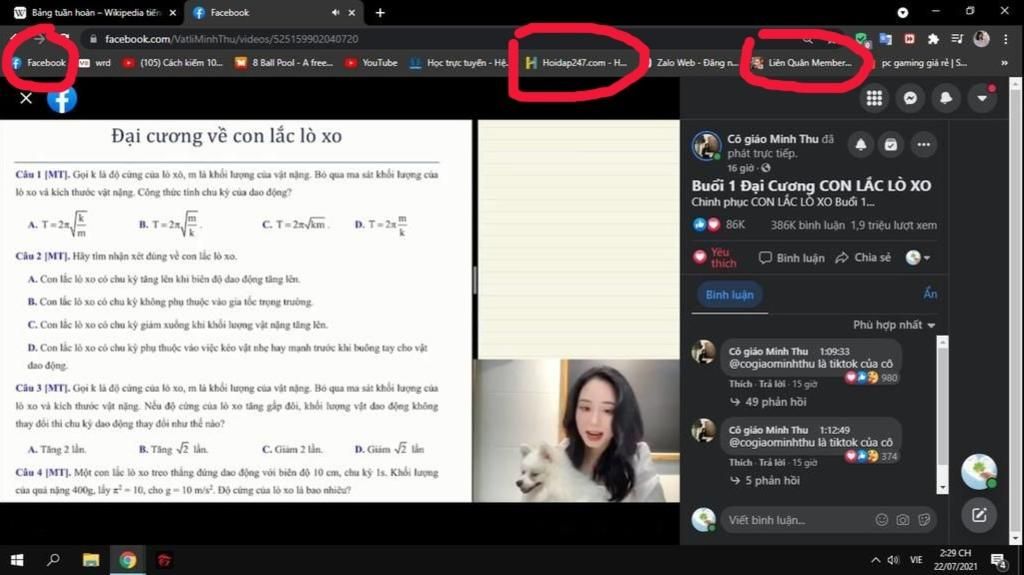Image resolution: width=1024 pixels, height=575 pixels.
Task: Click the Ẩn link to hide comments
Action: point(930,294)
